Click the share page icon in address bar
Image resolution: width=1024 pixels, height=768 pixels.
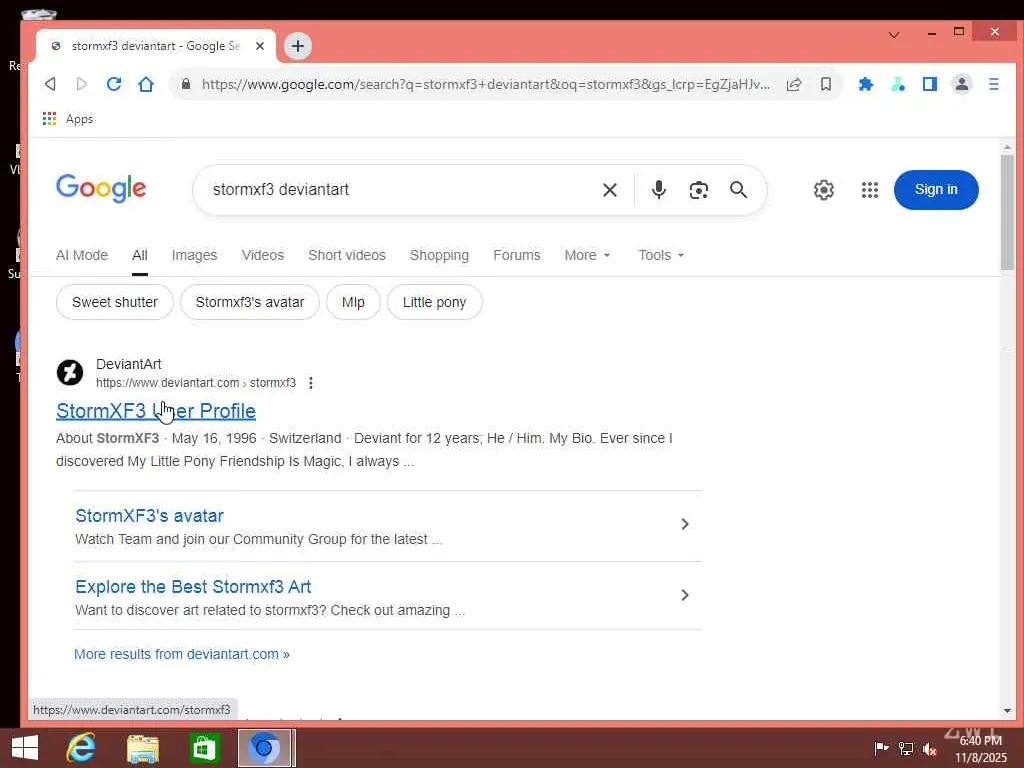tap(794, 84)
